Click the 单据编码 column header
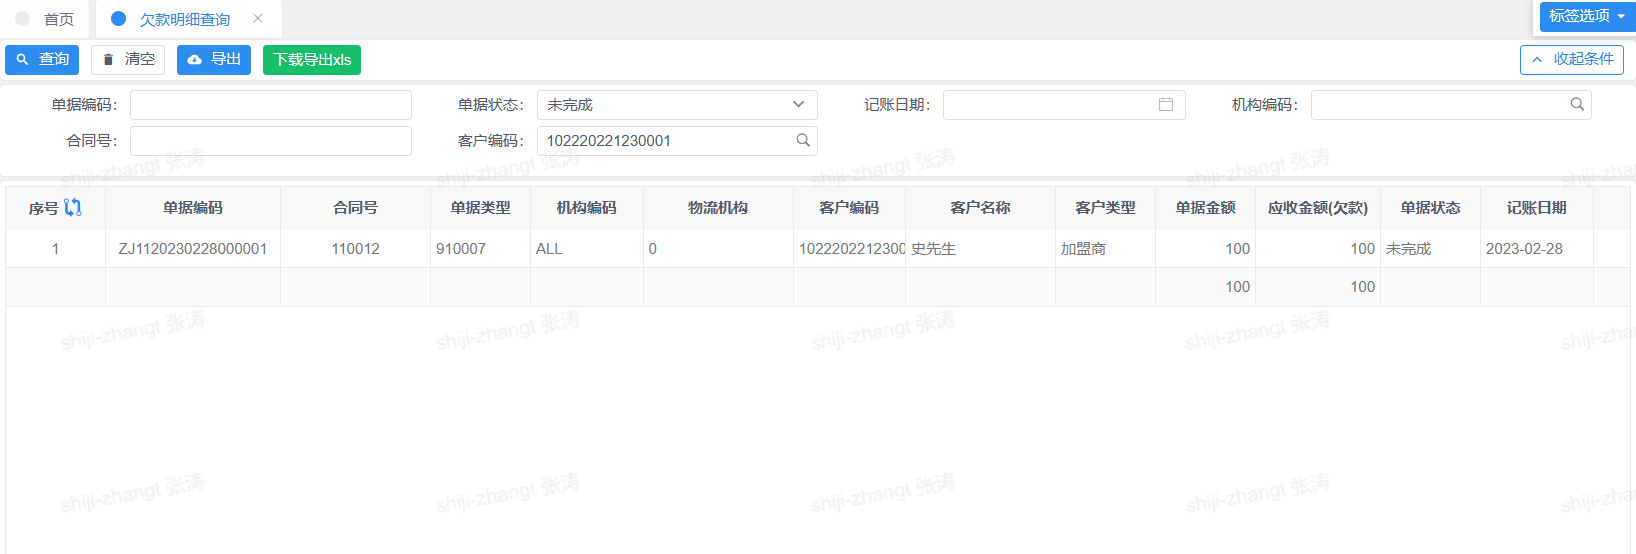This screenshot has width=1636, height=554. 193,208
